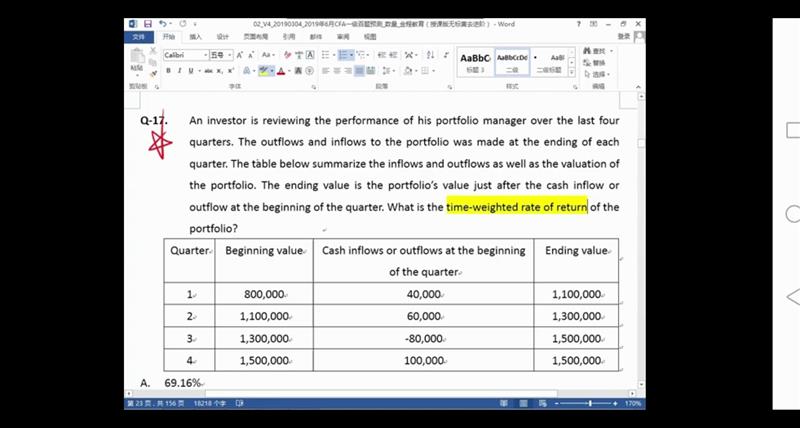Click the Increase Indent icon
800x428 pixels.
pyautogui.click(x=393, y=55)
